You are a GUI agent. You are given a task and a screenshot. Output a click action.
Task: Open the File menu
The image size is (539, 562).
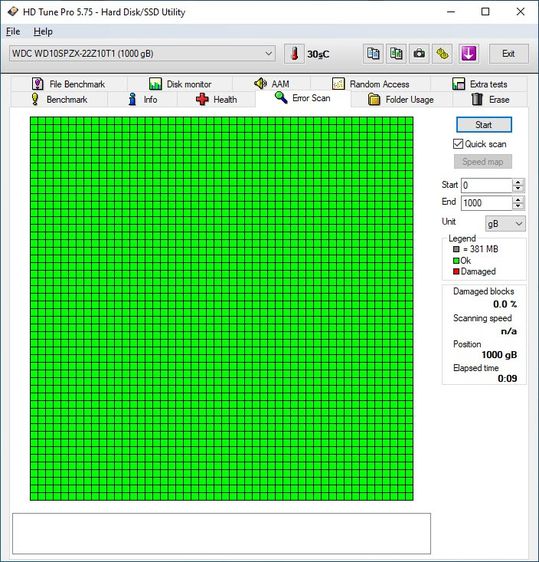(x=13, y=32)
